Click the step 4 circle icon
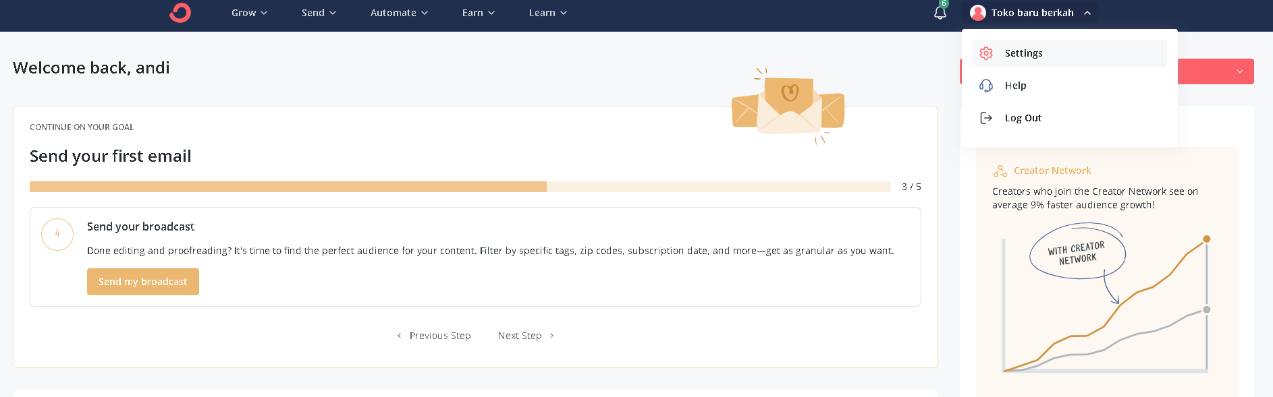 (57, 235)
